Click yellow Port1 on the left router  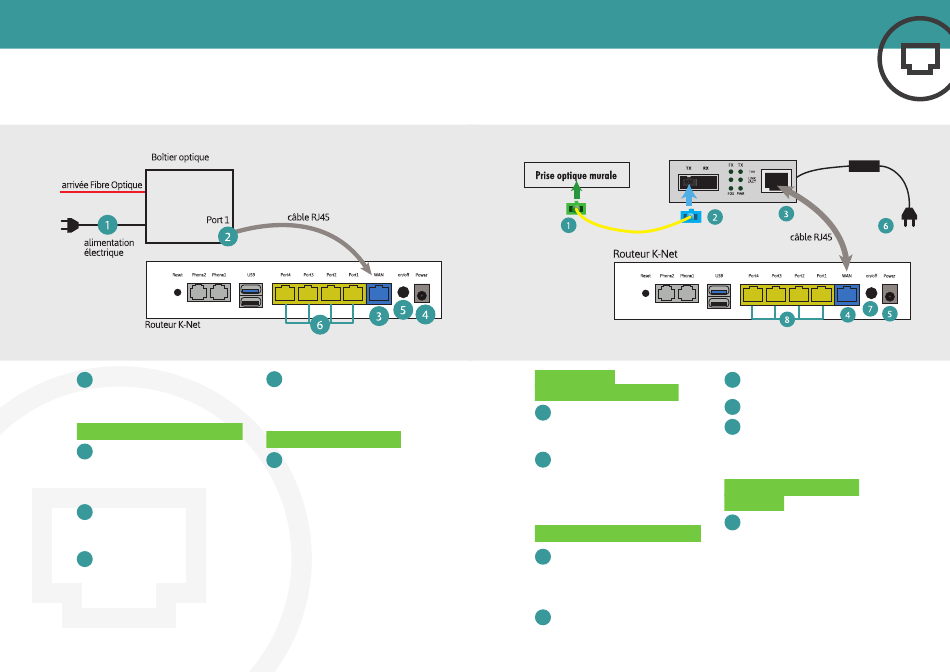tap(353, 294)
